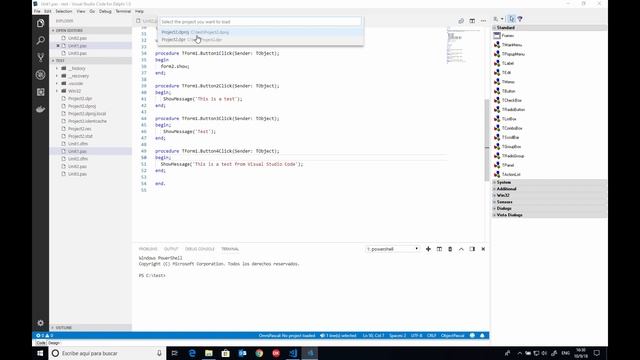This screenshot has height=360, width=640.
Task: Open the notifications bell in status bar
Action: coord(482,336)
